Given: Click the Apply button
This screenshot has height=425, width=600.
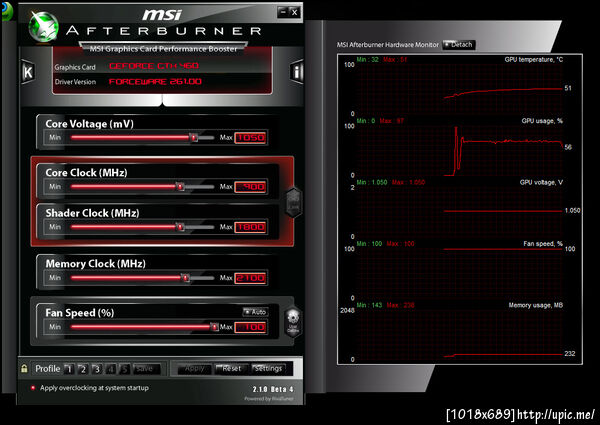Looking at the screenshot, I should tap(195, 369).
